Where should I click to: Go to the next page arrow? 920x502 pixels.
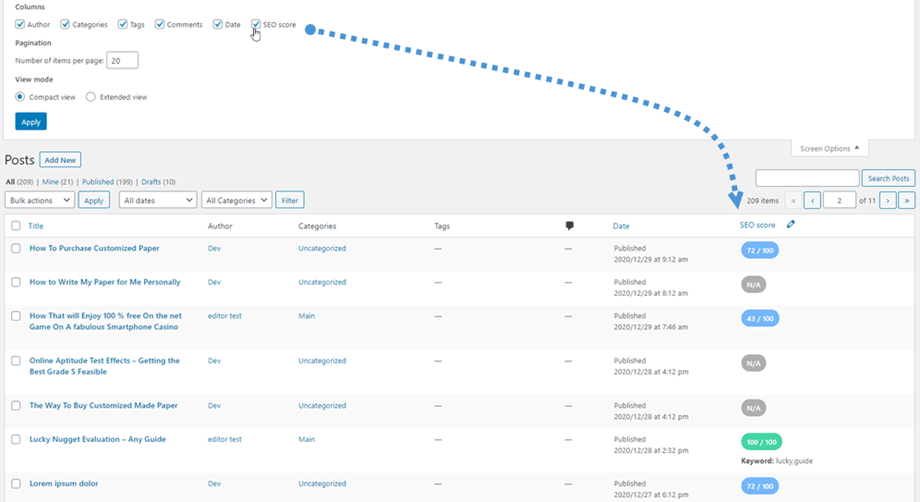[x=888, y=200]
